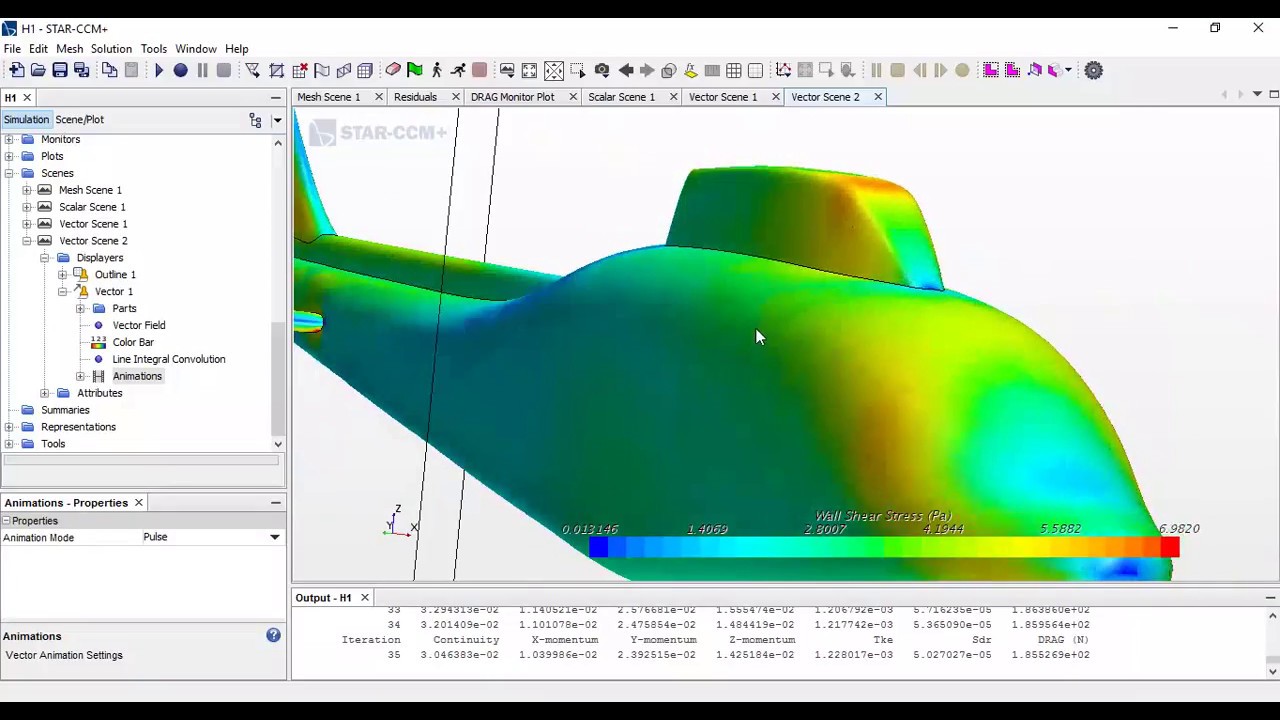Click the magenta region selection icon

pos(991,70)
